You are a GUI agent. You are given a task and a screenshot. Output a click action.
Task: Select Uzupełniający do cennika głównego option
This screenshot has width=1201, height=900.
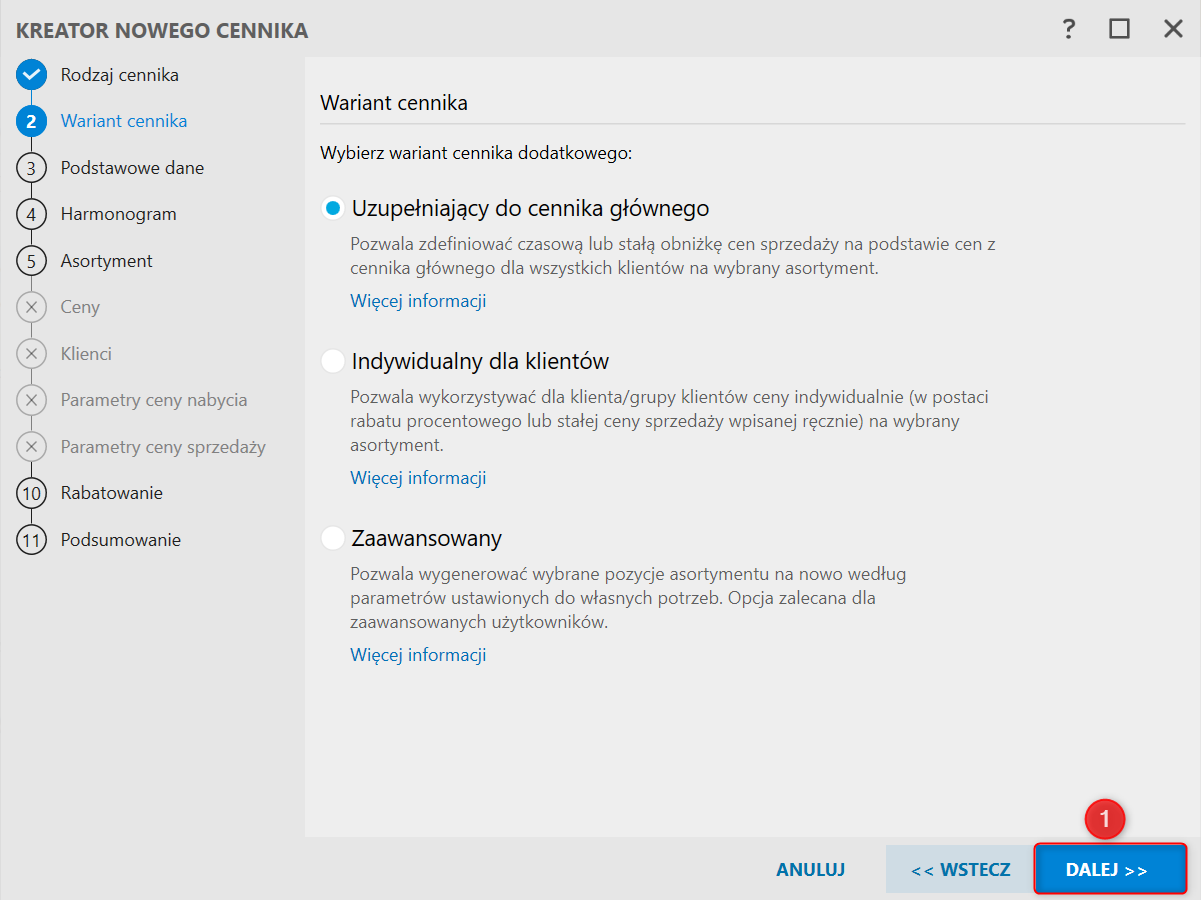click(x=333, y=209)
